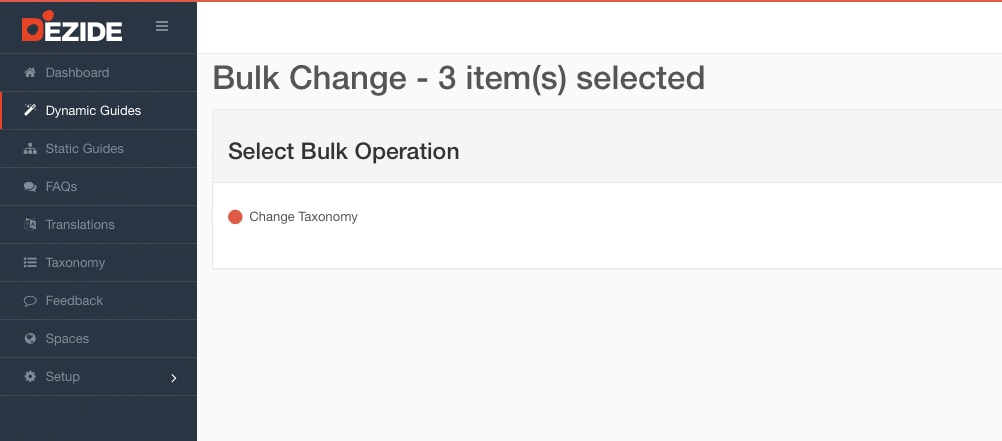Click the FAQs chat bubbles icon
This screenshot has height=441, width=1002.
coord(30,186)
